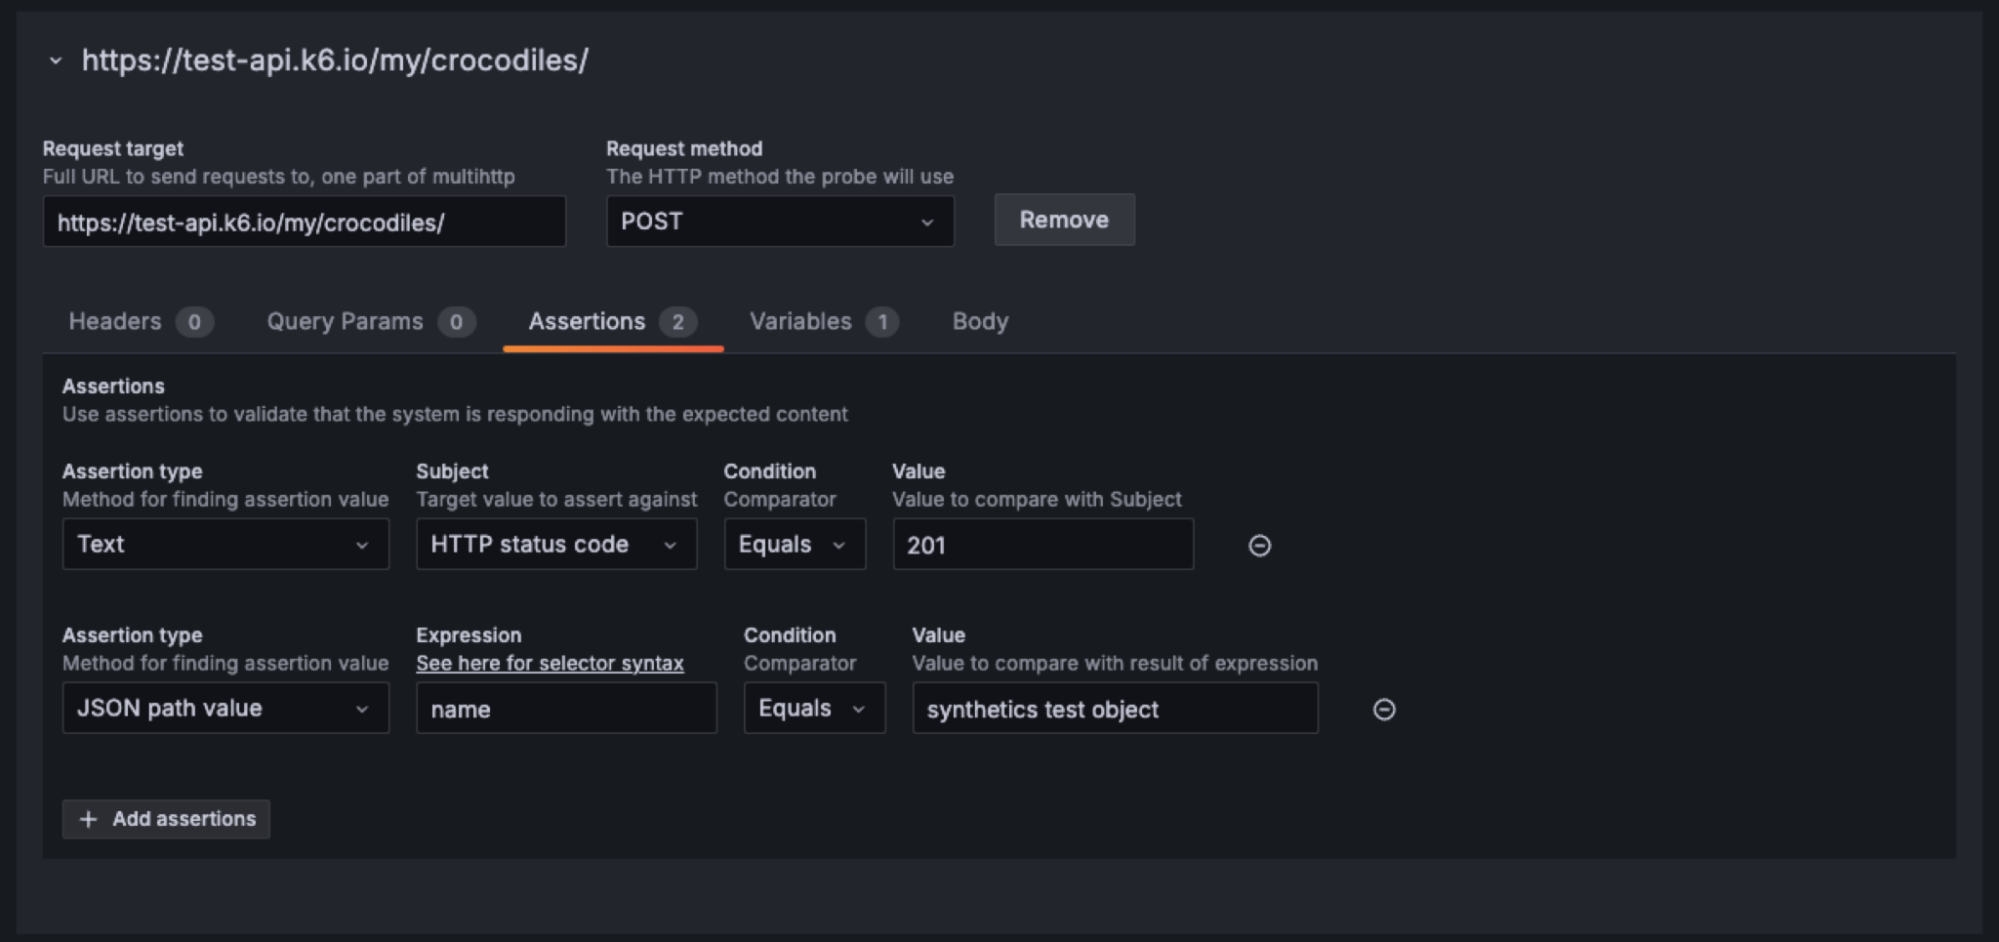The height and width of the screenshot is (942, 1999).
Task: Click the Add assertions button
Action: (165, 819)
